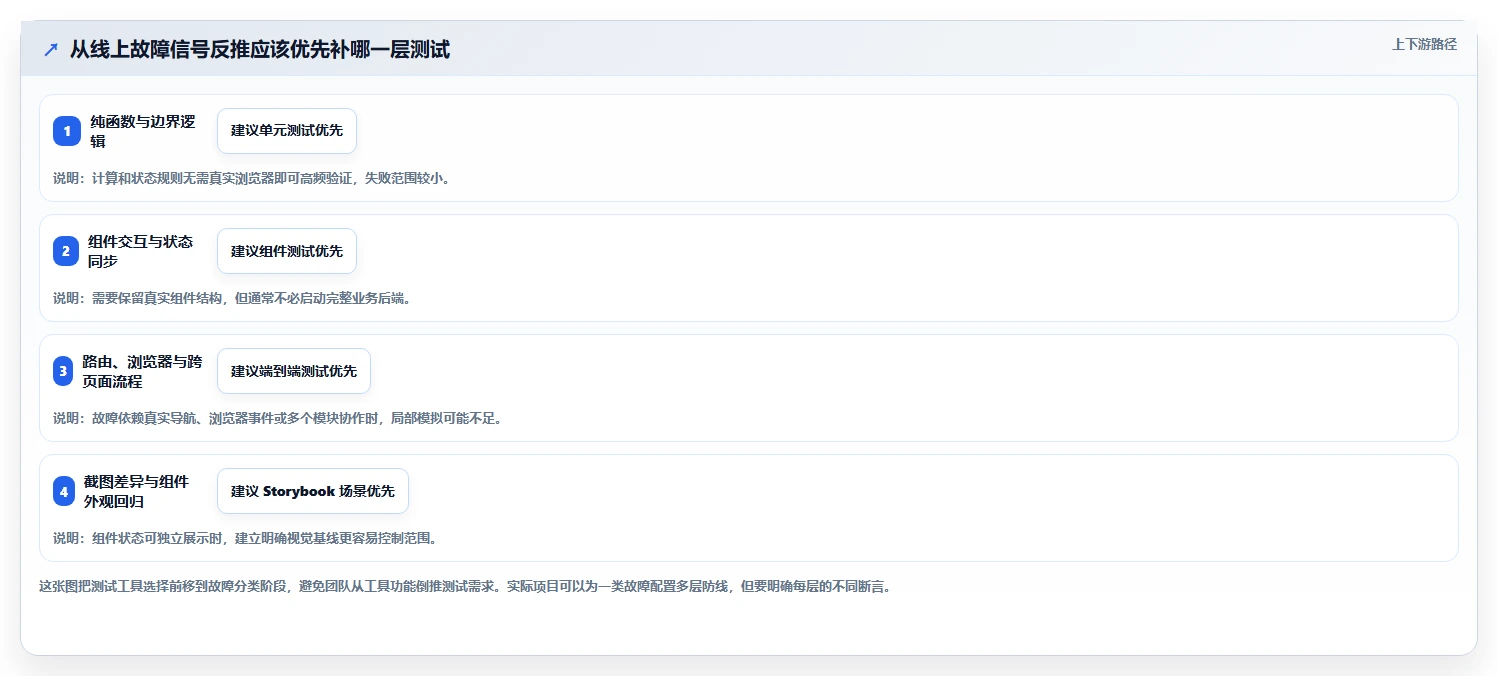
Task: Click the 截图差异与组件外观回归 title
Action: (x=137, y=491)
